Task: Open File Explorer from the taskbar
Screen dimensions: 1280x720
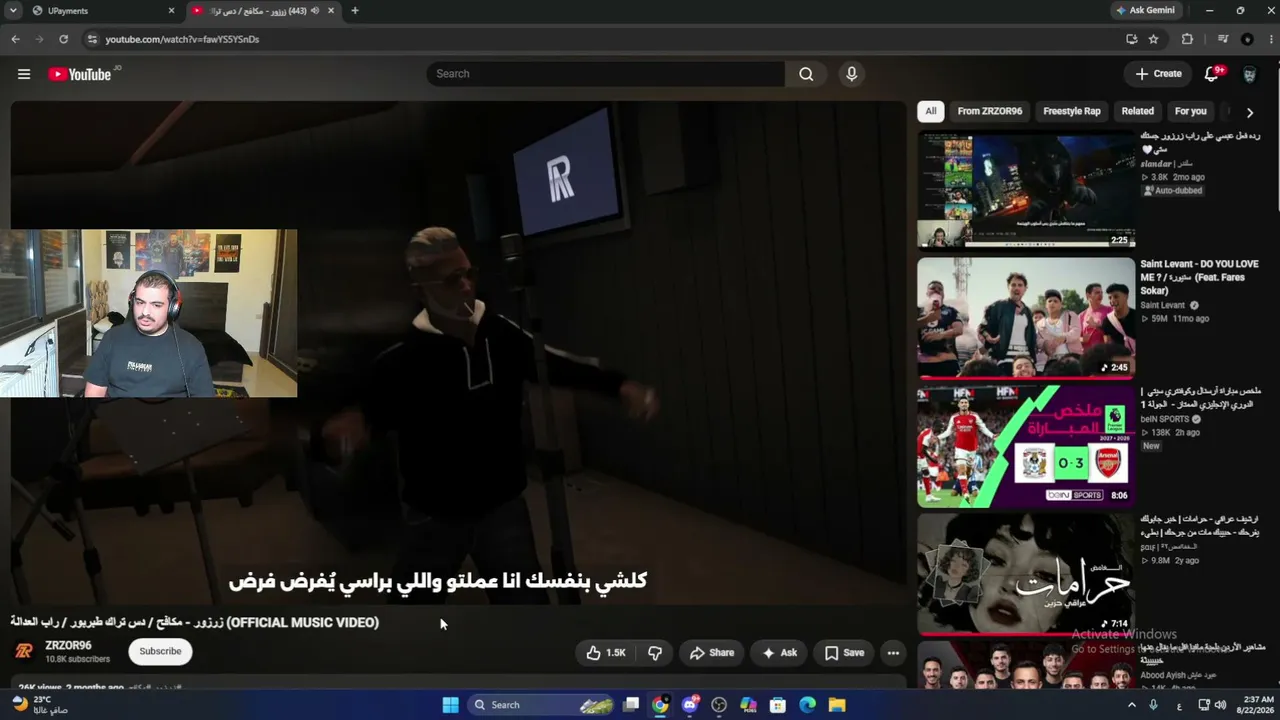Action: tap(836, 705)
